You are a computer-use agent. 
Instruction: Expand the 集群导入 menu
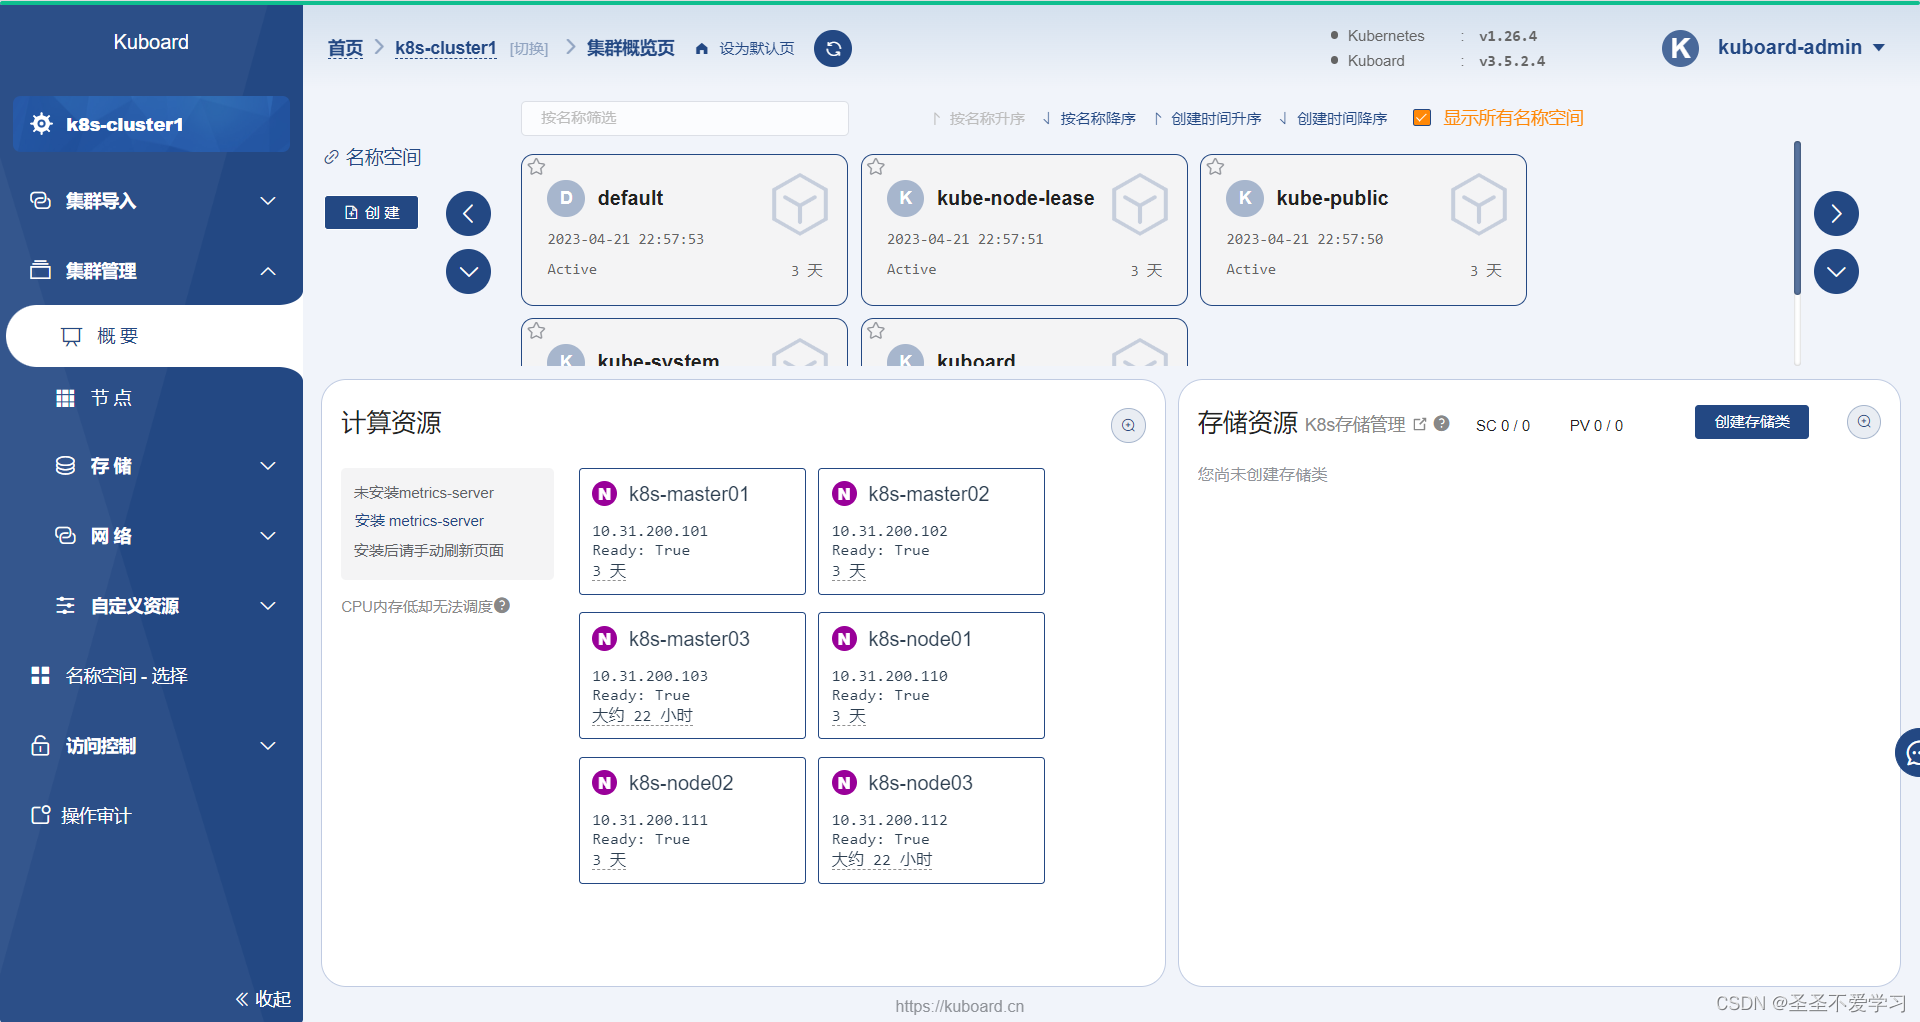(152, 201)
